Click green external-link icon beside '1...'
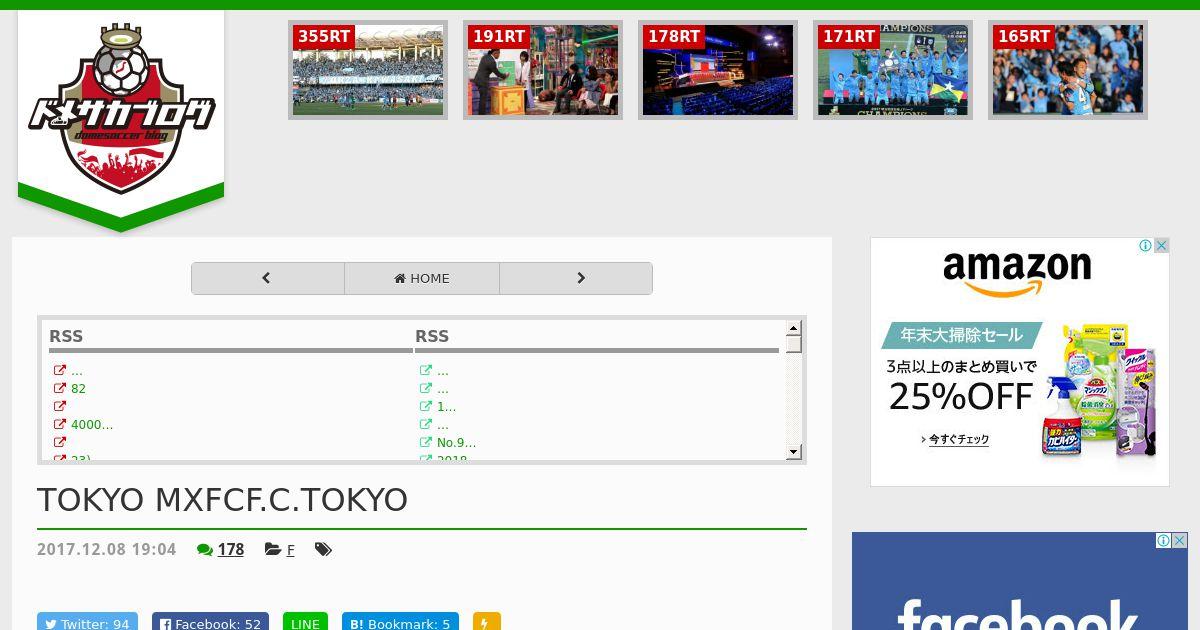1200x630 pixels. tap(426, 406)
